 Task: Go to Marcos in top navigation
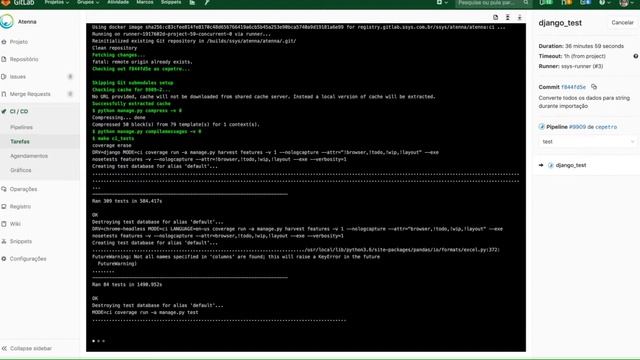144,2
